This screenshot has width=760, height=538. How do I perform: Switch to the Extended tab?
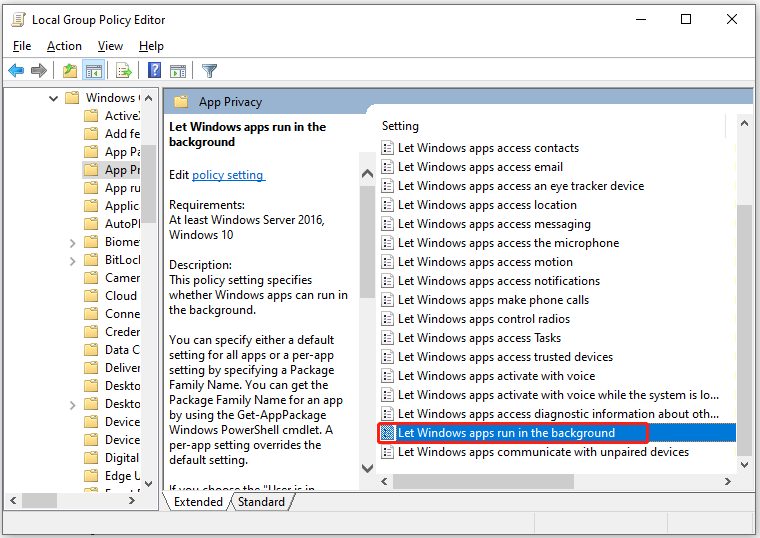click(198, 502)
